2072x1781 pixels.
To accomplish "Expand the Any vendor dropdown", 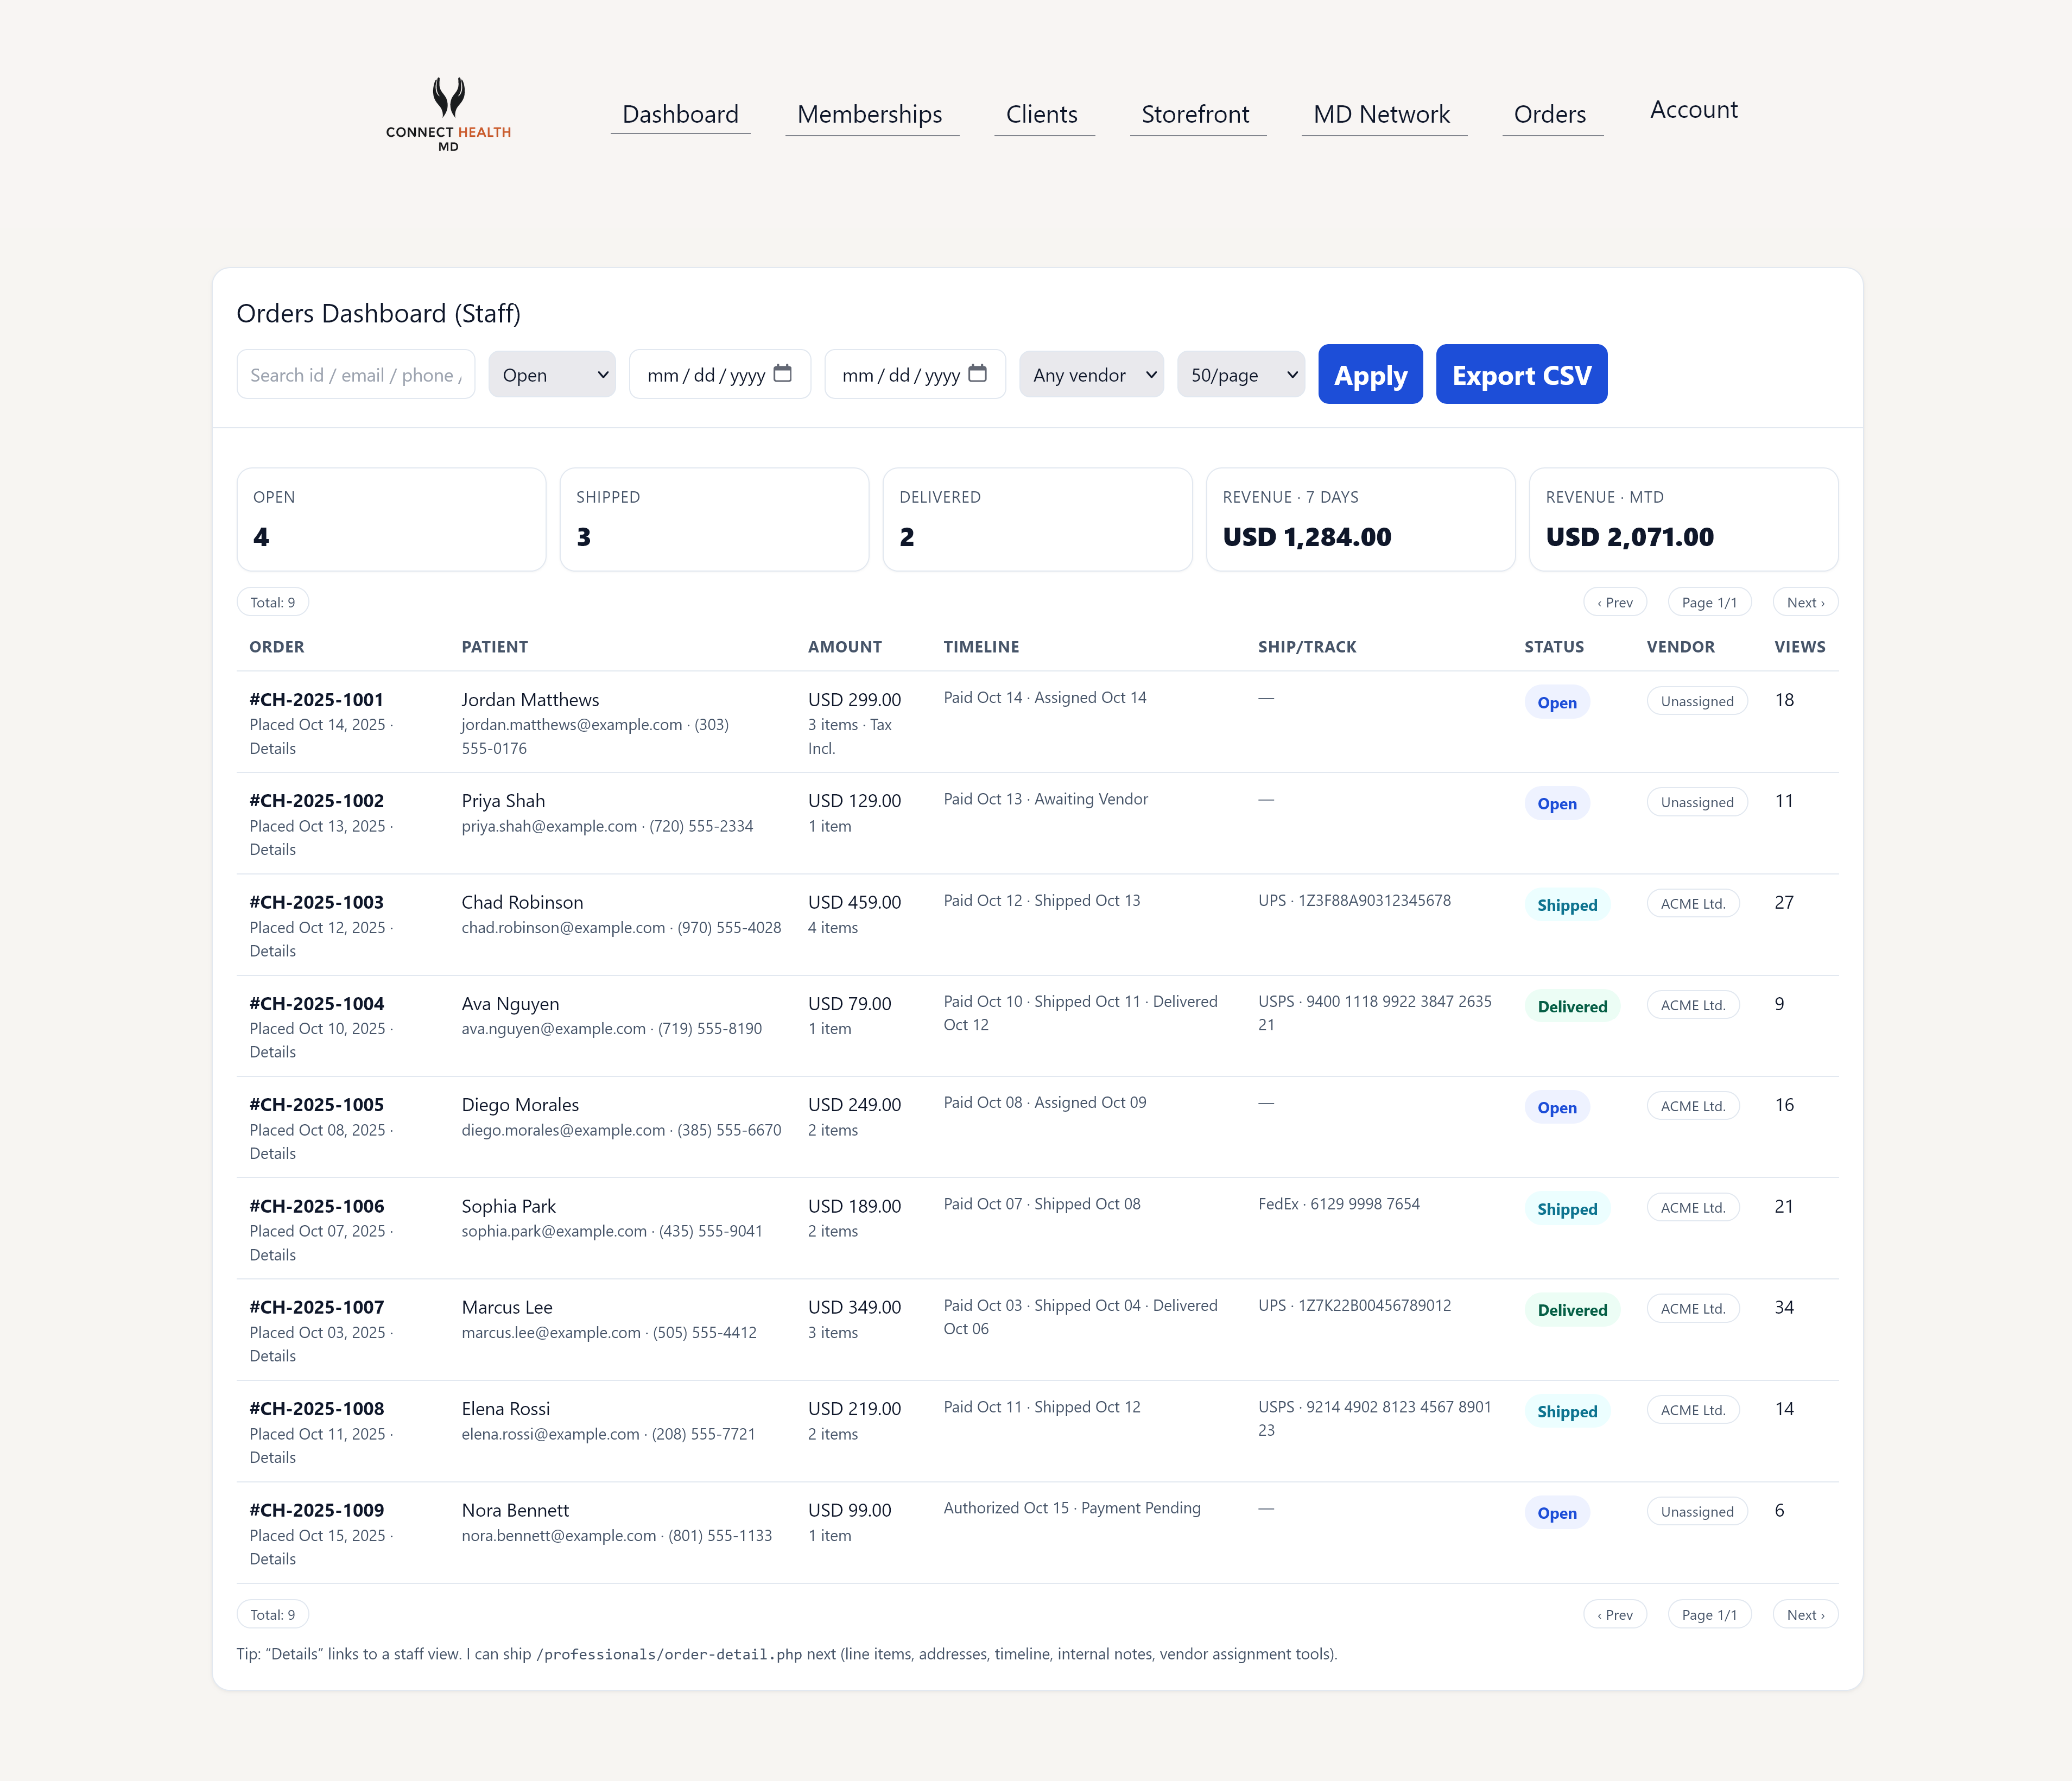I will pos(1091,375).
